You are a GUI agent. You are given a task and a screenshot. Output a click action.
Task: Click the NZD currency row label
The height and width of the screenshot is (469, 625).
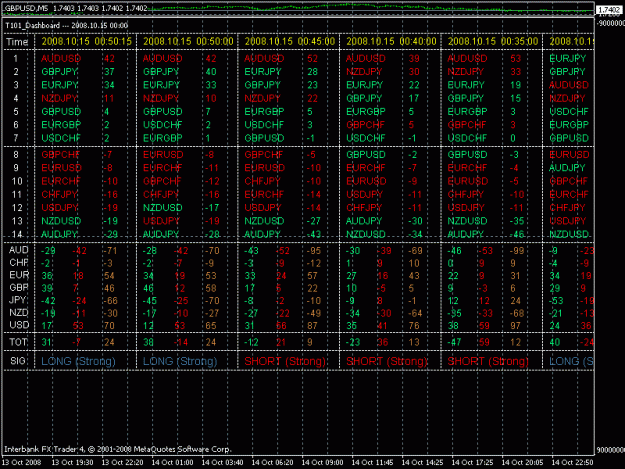[x=19, y=312]
